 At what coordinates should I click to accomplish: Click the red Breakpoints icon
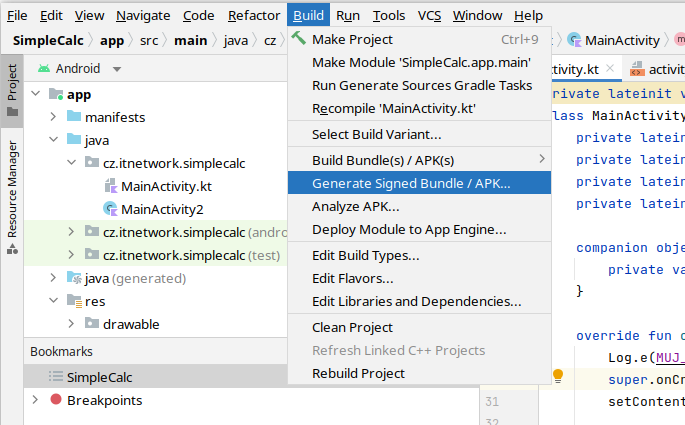56,399
